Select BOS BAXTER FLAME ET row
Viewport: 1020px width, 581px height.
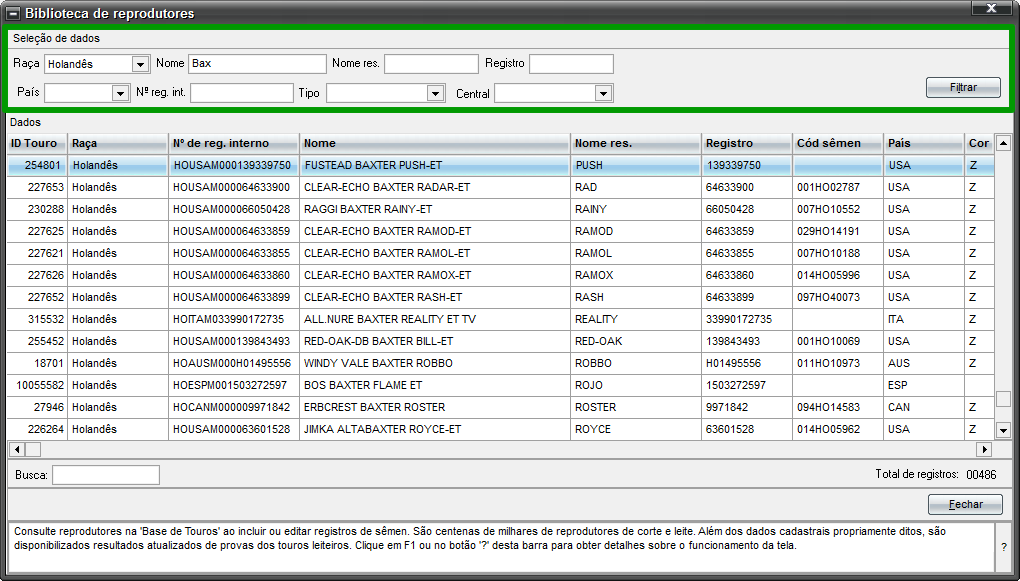501,385
